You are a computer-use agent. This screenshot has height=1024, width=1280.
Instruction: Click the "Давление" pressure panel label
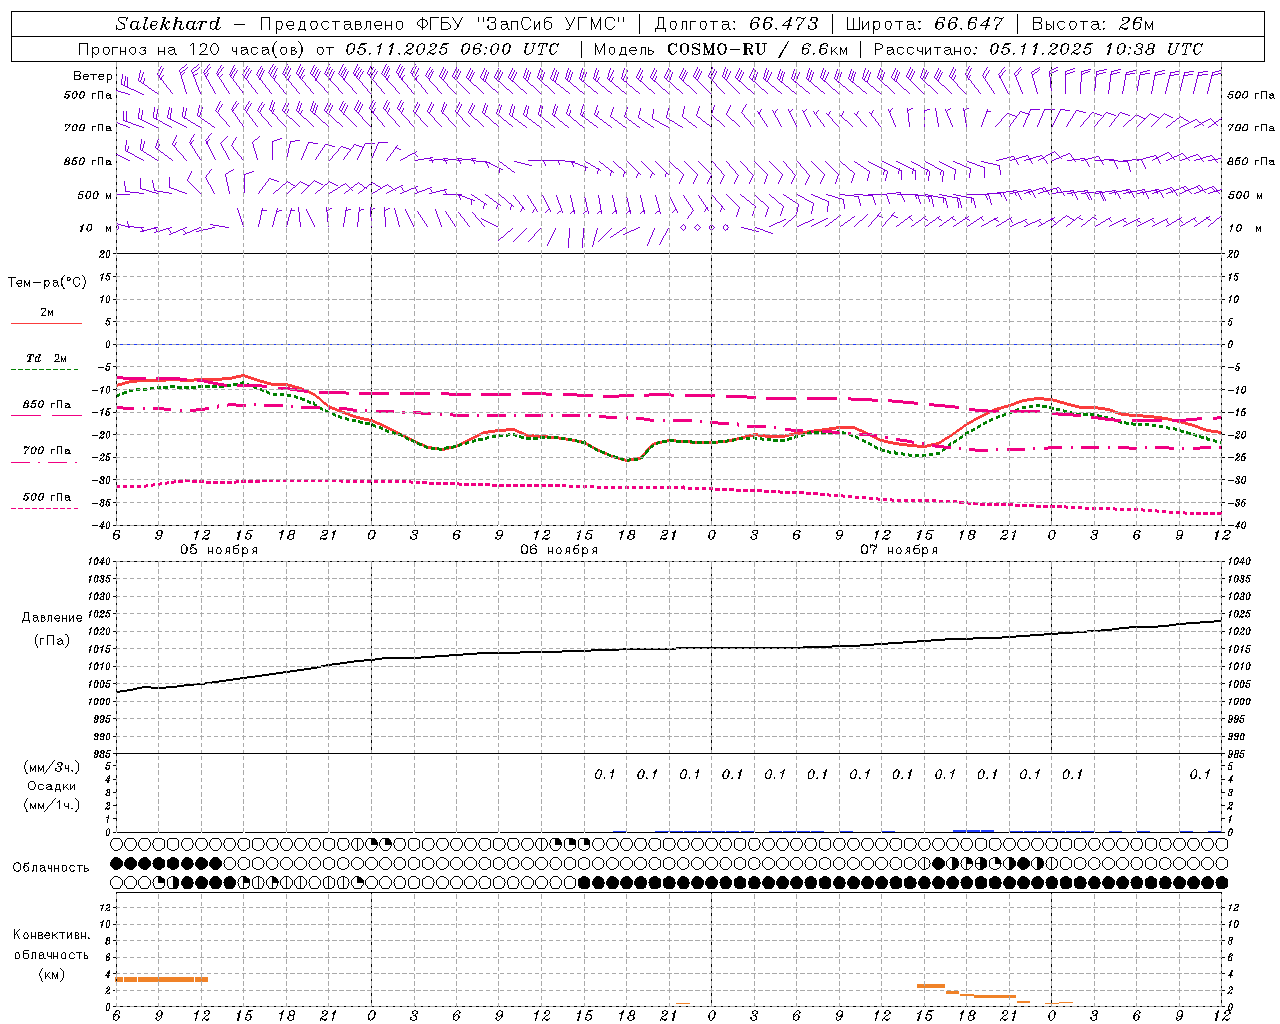point(51,618)
